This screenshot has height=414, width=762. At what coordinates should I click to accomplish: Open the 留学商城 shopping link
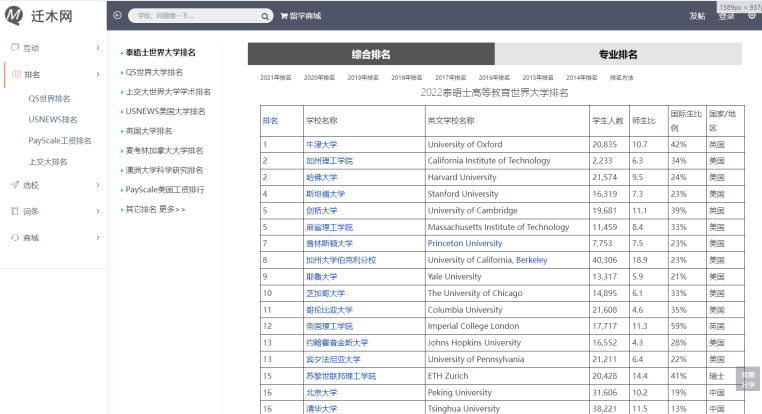(301, 16)
